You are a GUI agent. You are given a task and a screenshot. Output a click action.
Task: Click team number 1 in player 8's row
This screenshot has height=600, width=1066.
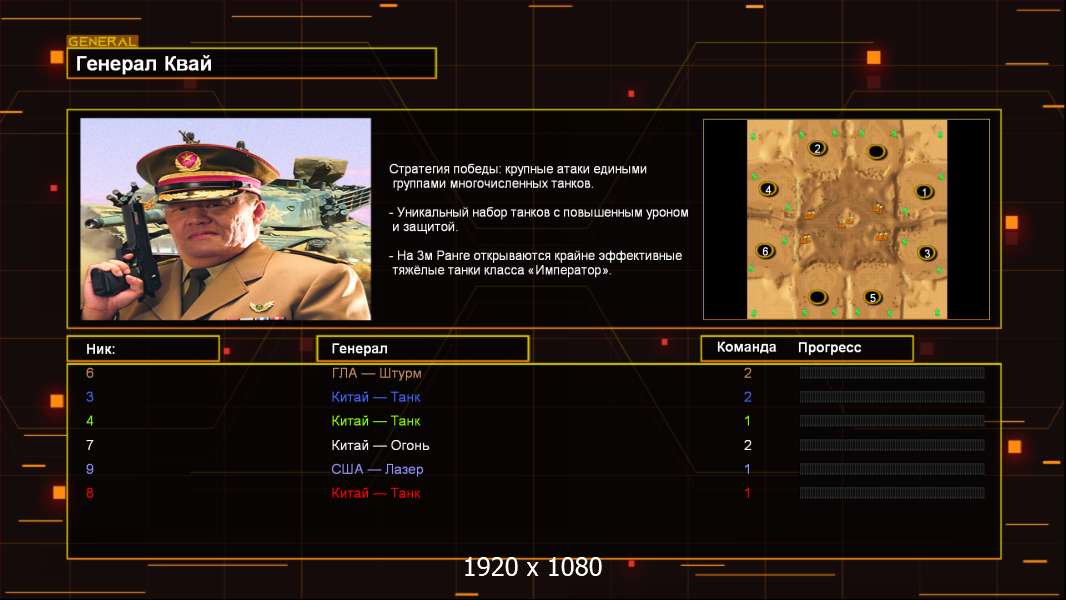748,493
